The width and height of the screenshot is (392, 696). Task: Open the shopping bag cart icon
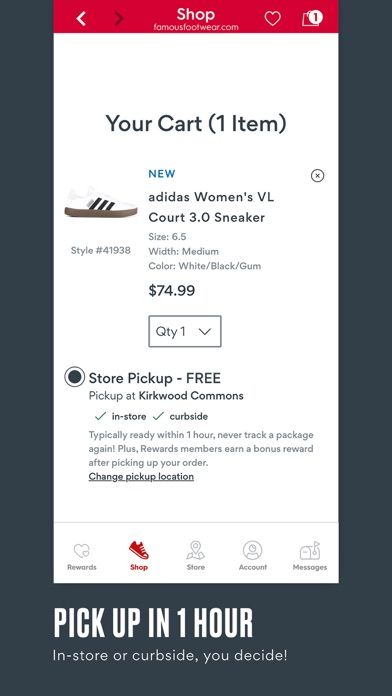(312, 18)
